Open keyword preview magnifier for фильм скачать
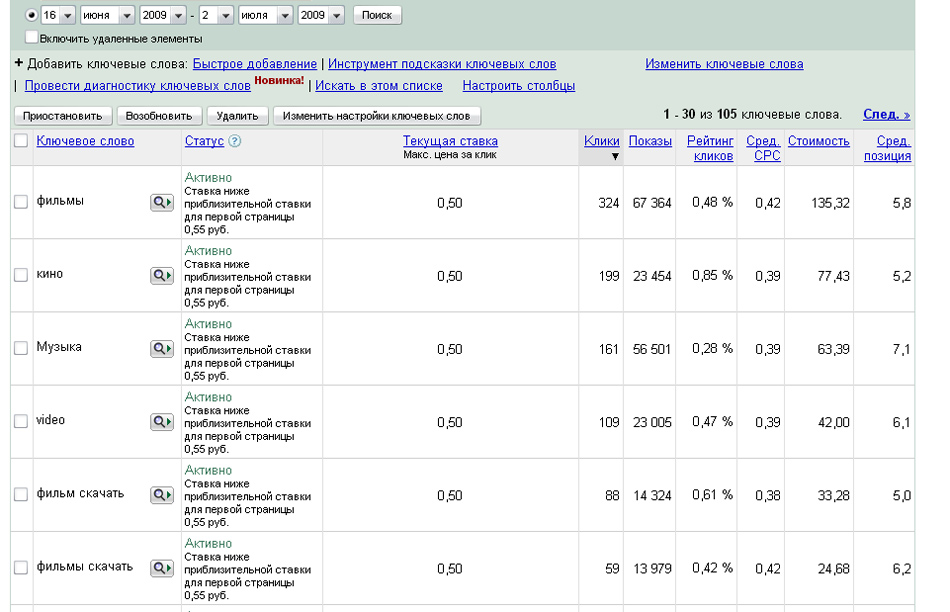Image resolution: width=950 pixels, height=612 pixels. pyautogui.click(x=162, y=495)
